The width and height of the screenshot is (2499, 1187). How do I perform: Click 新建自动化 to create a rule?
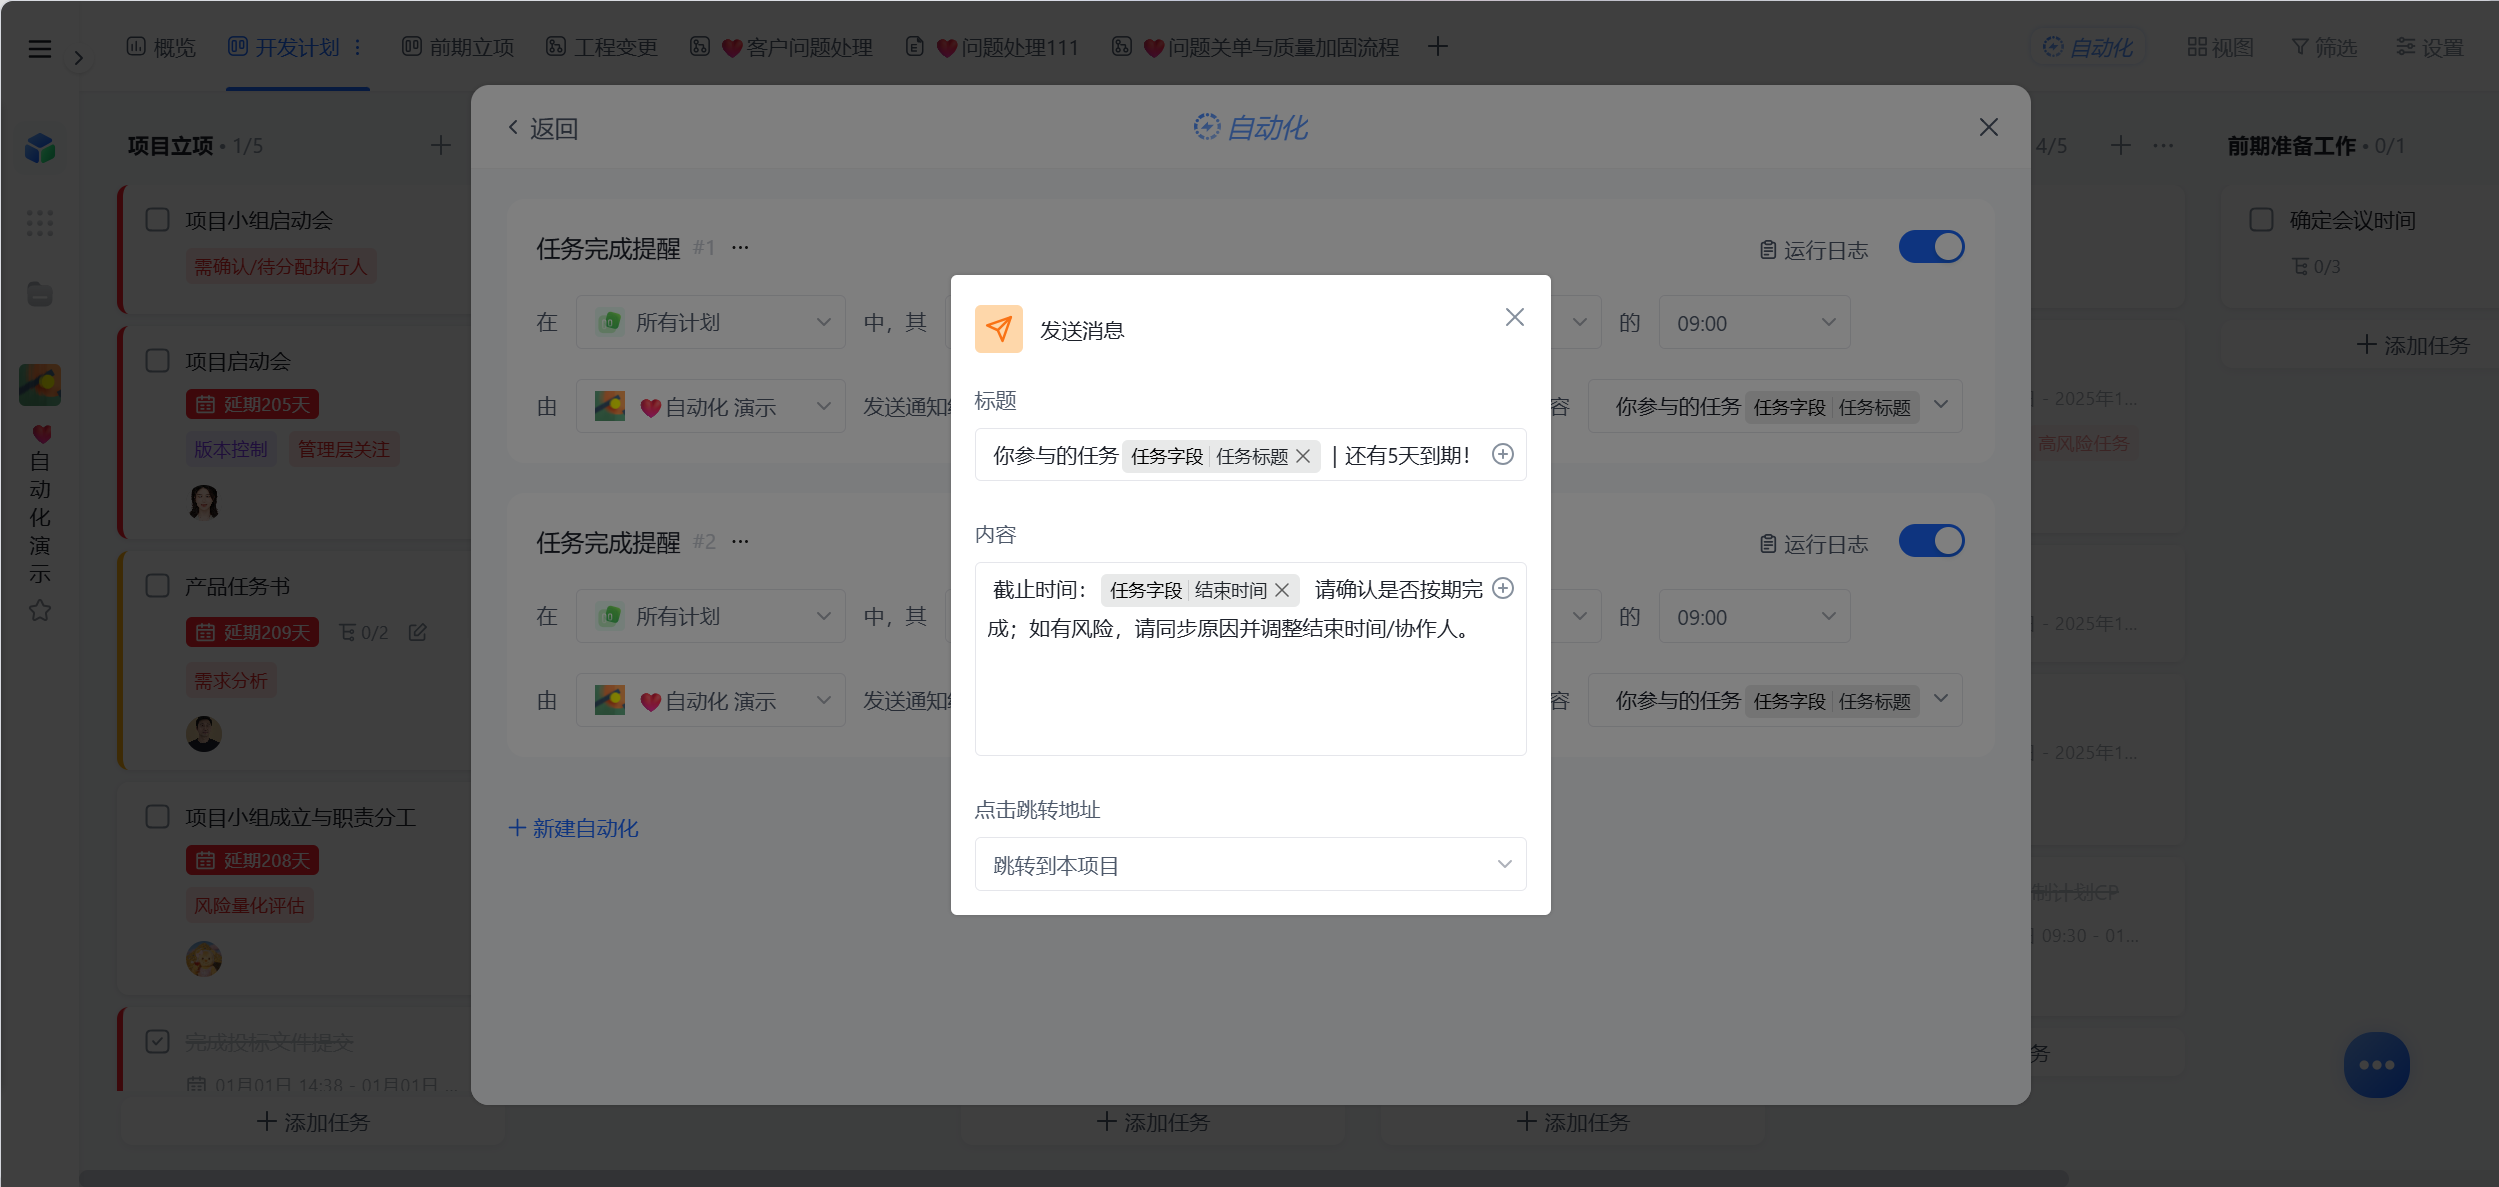573,828
